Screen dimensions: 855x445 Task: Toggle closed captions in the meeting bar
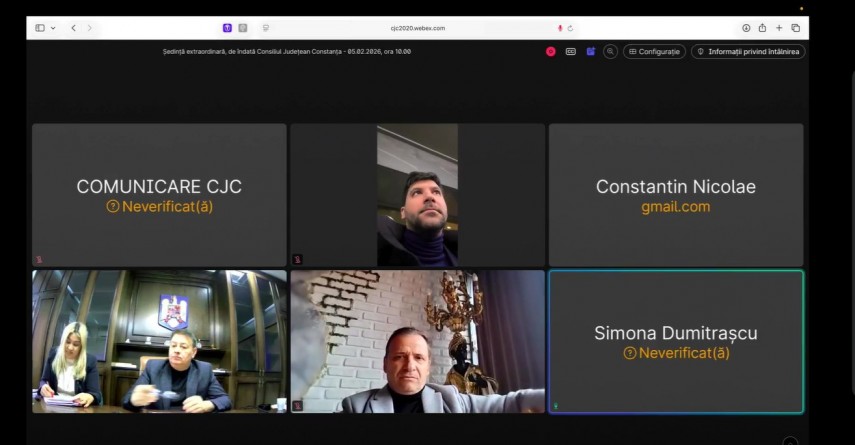[x=571, y=51]
